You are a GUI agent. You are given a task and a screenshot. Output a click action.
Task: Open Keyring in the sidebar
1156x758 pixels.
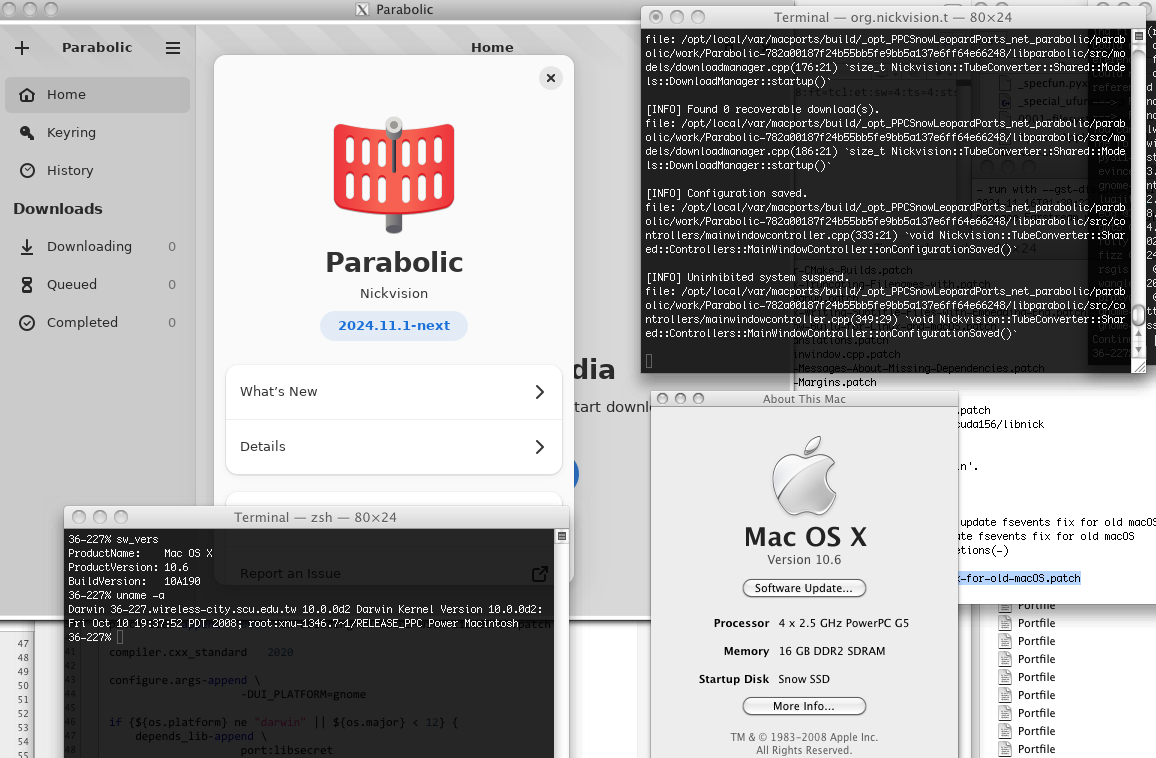coord(97,133)
